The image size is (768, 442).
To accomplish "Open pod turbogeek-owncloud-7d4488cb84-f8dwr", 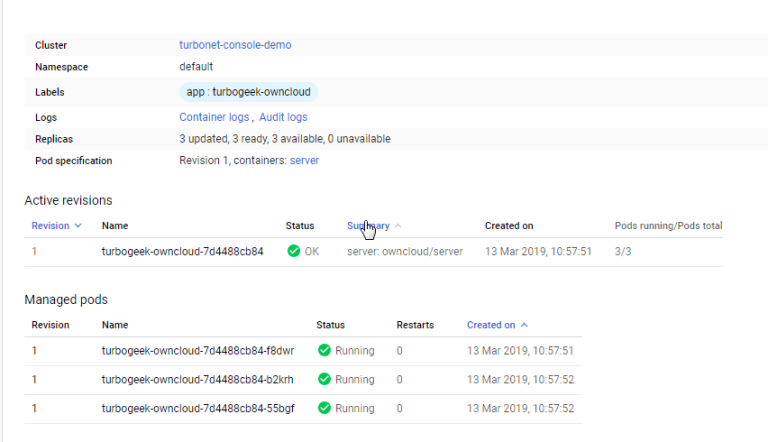I will 198,350.
